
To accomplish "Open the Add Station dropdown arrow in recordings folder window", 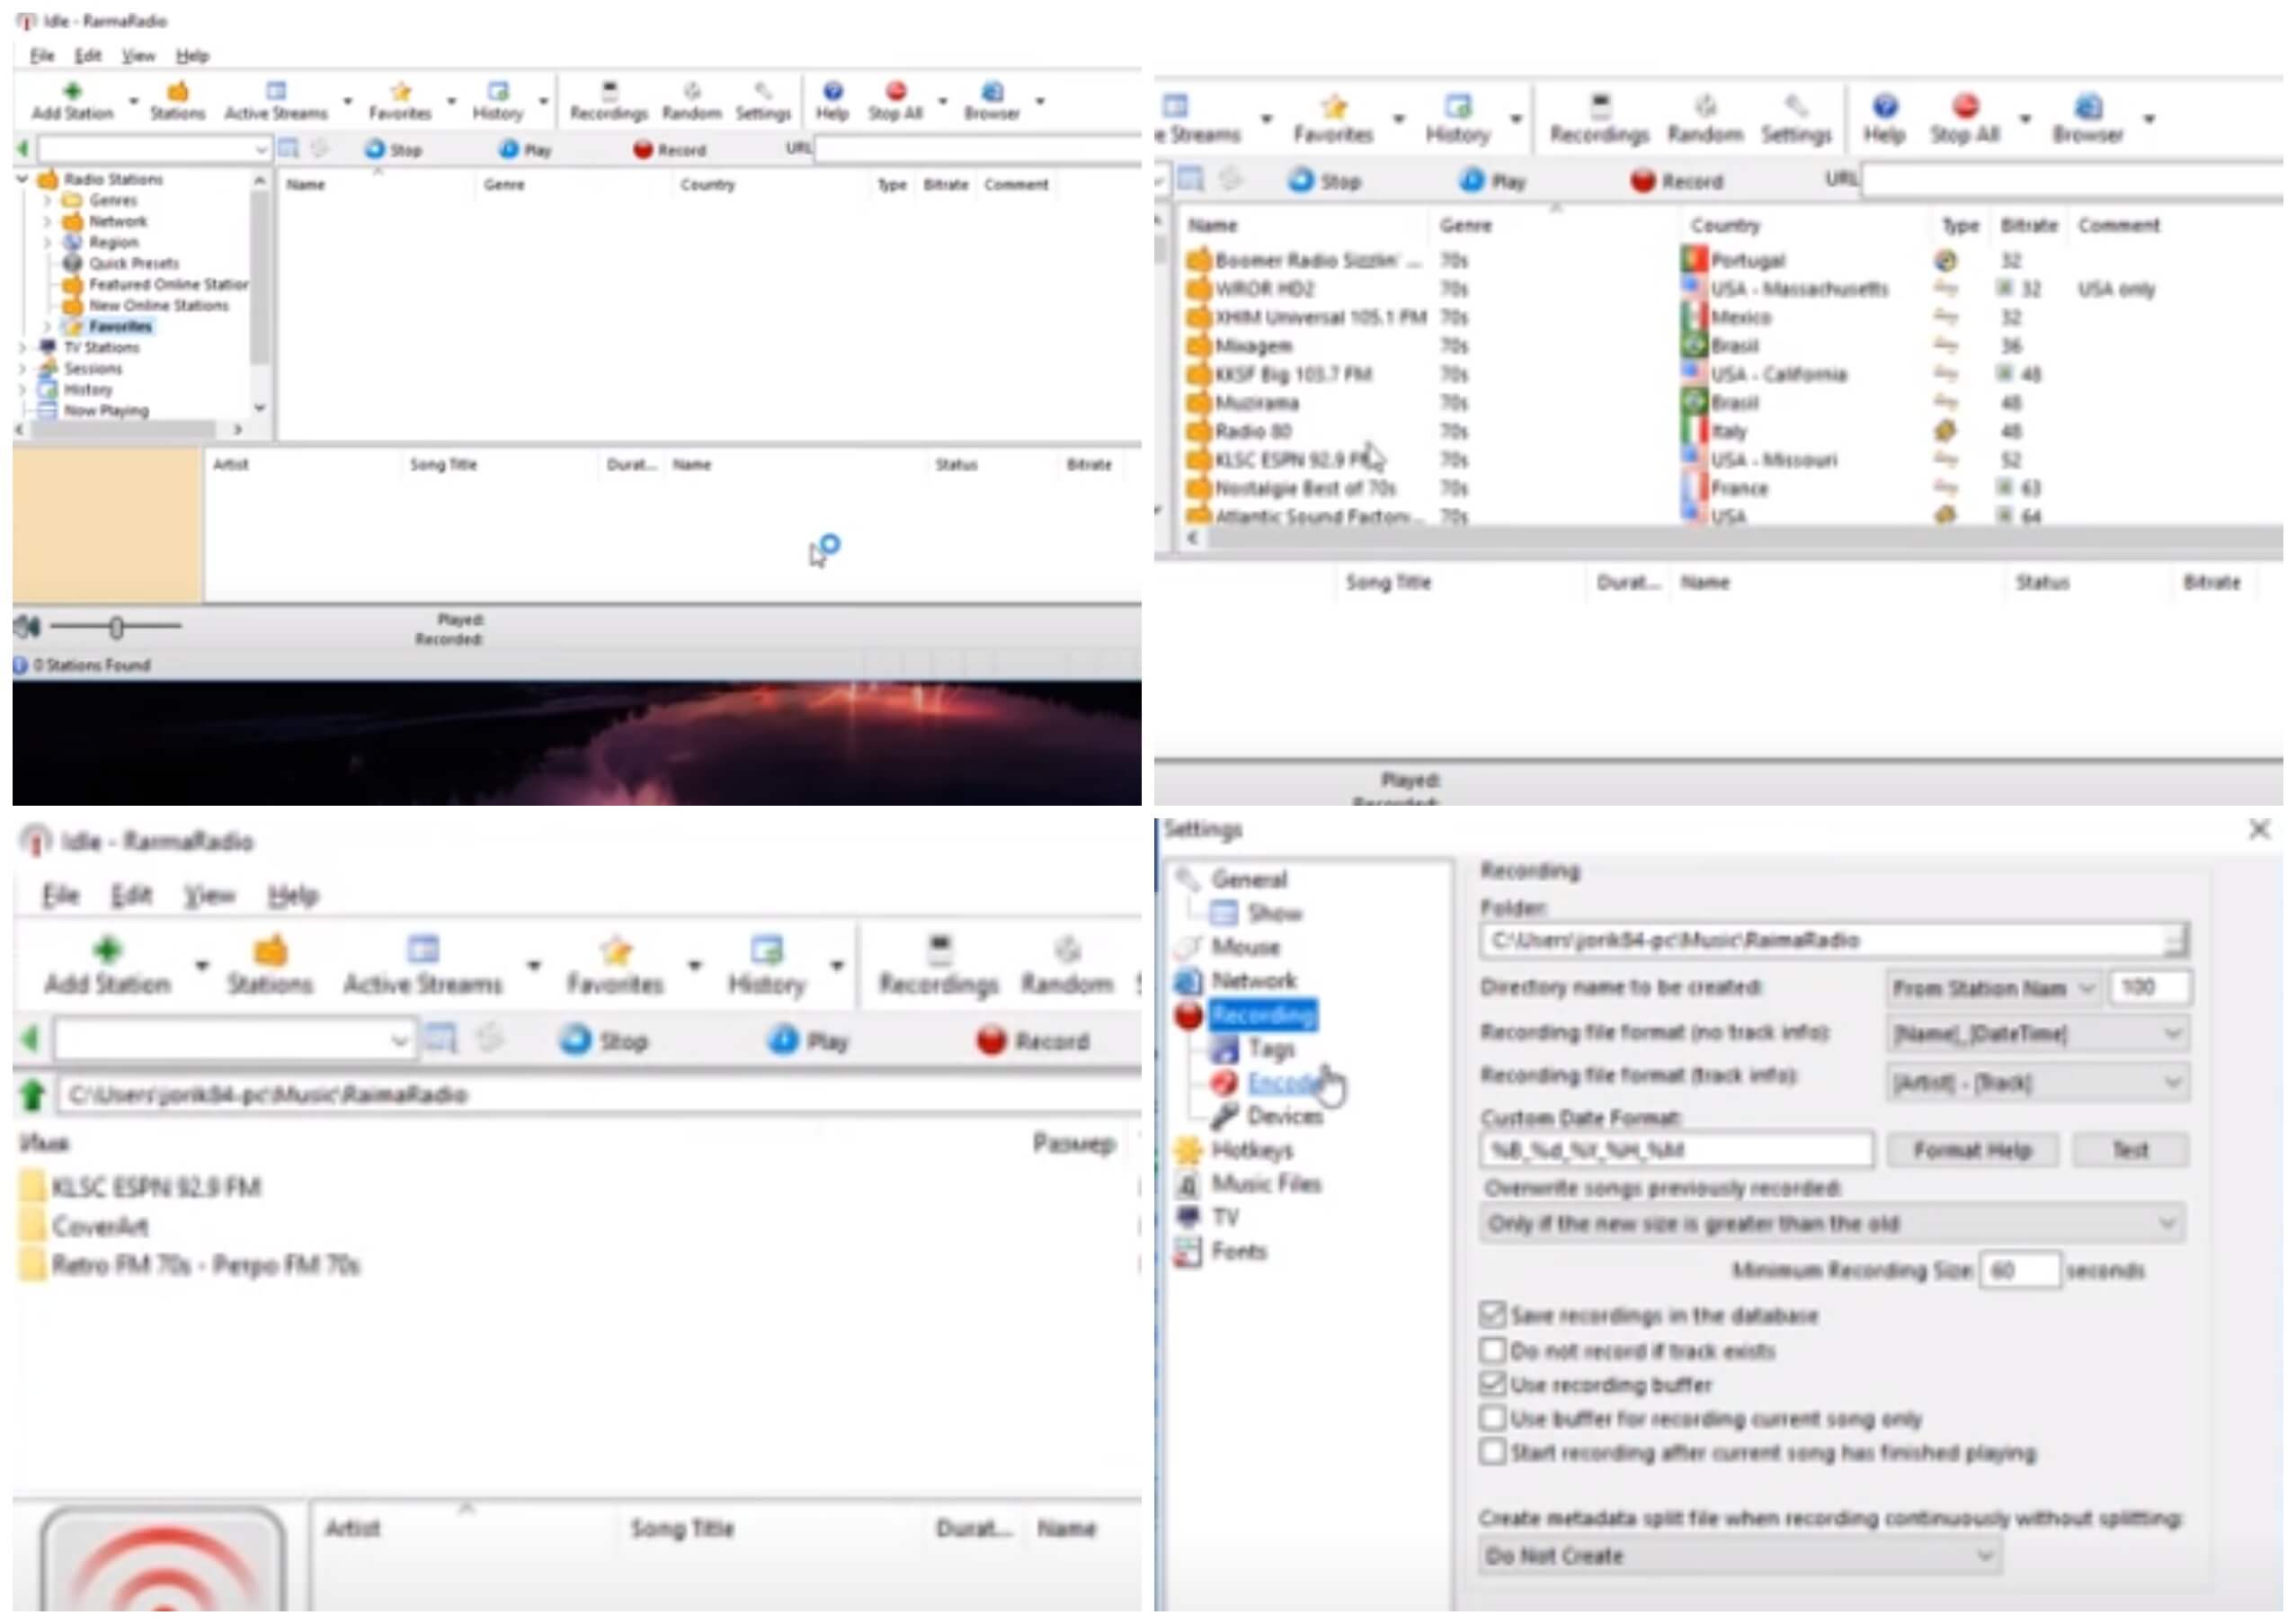I will point(202,966).
